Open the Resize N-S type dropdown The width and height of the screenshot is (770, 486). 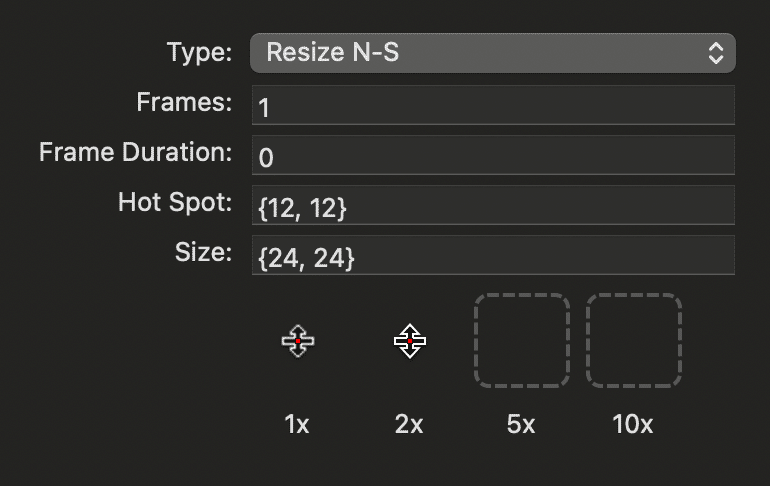point(493,53)
